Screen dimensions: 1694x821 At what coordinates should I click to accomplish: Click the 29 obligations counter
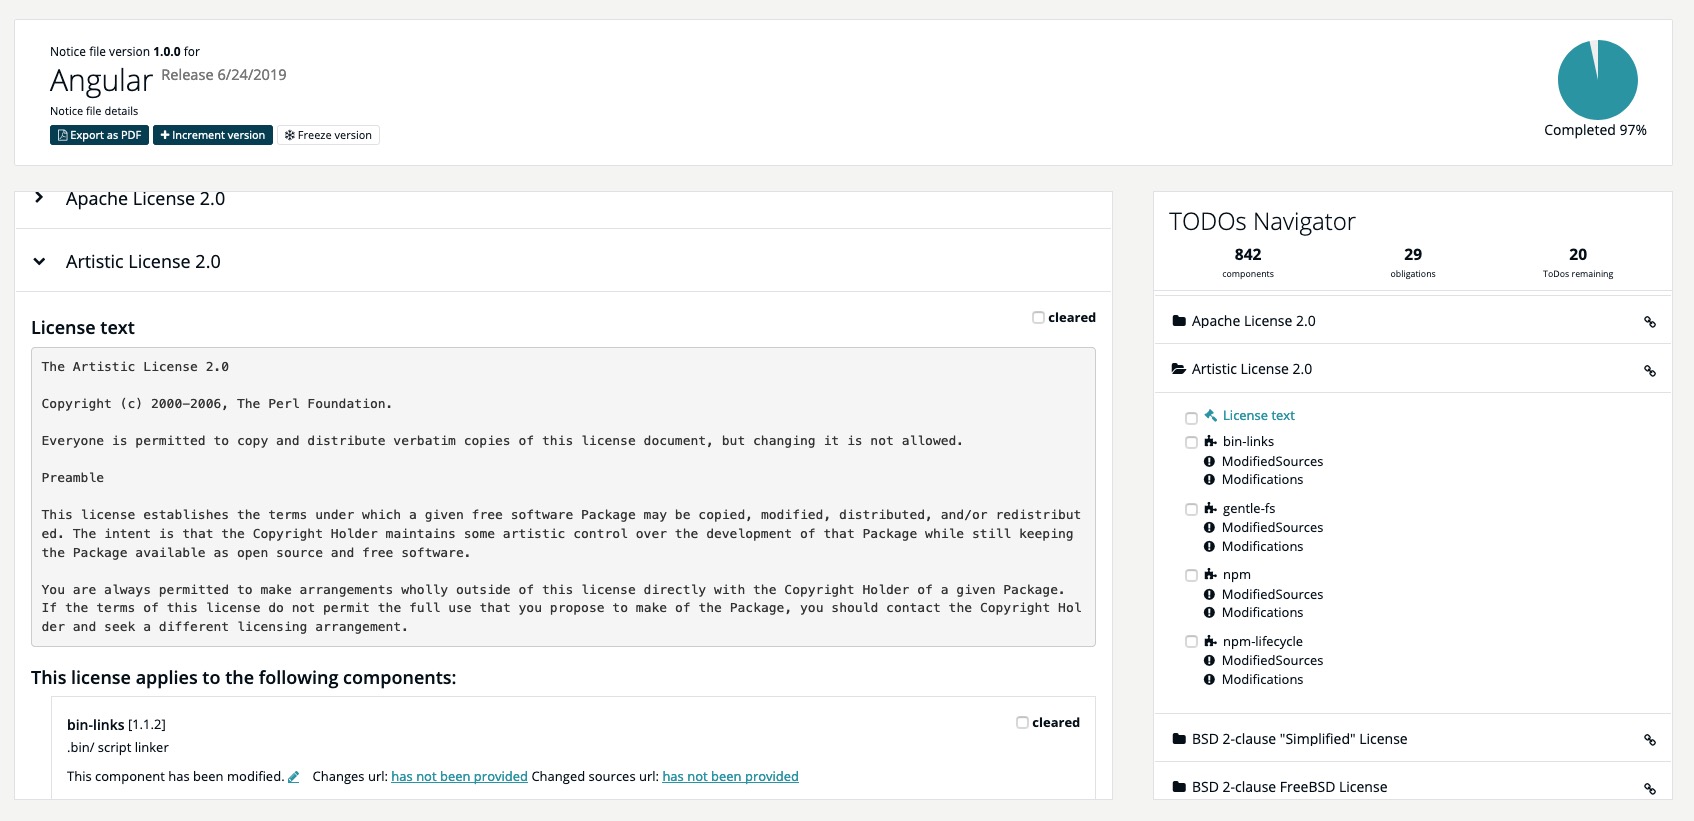pyautogui.click(x=1413, y=262)
